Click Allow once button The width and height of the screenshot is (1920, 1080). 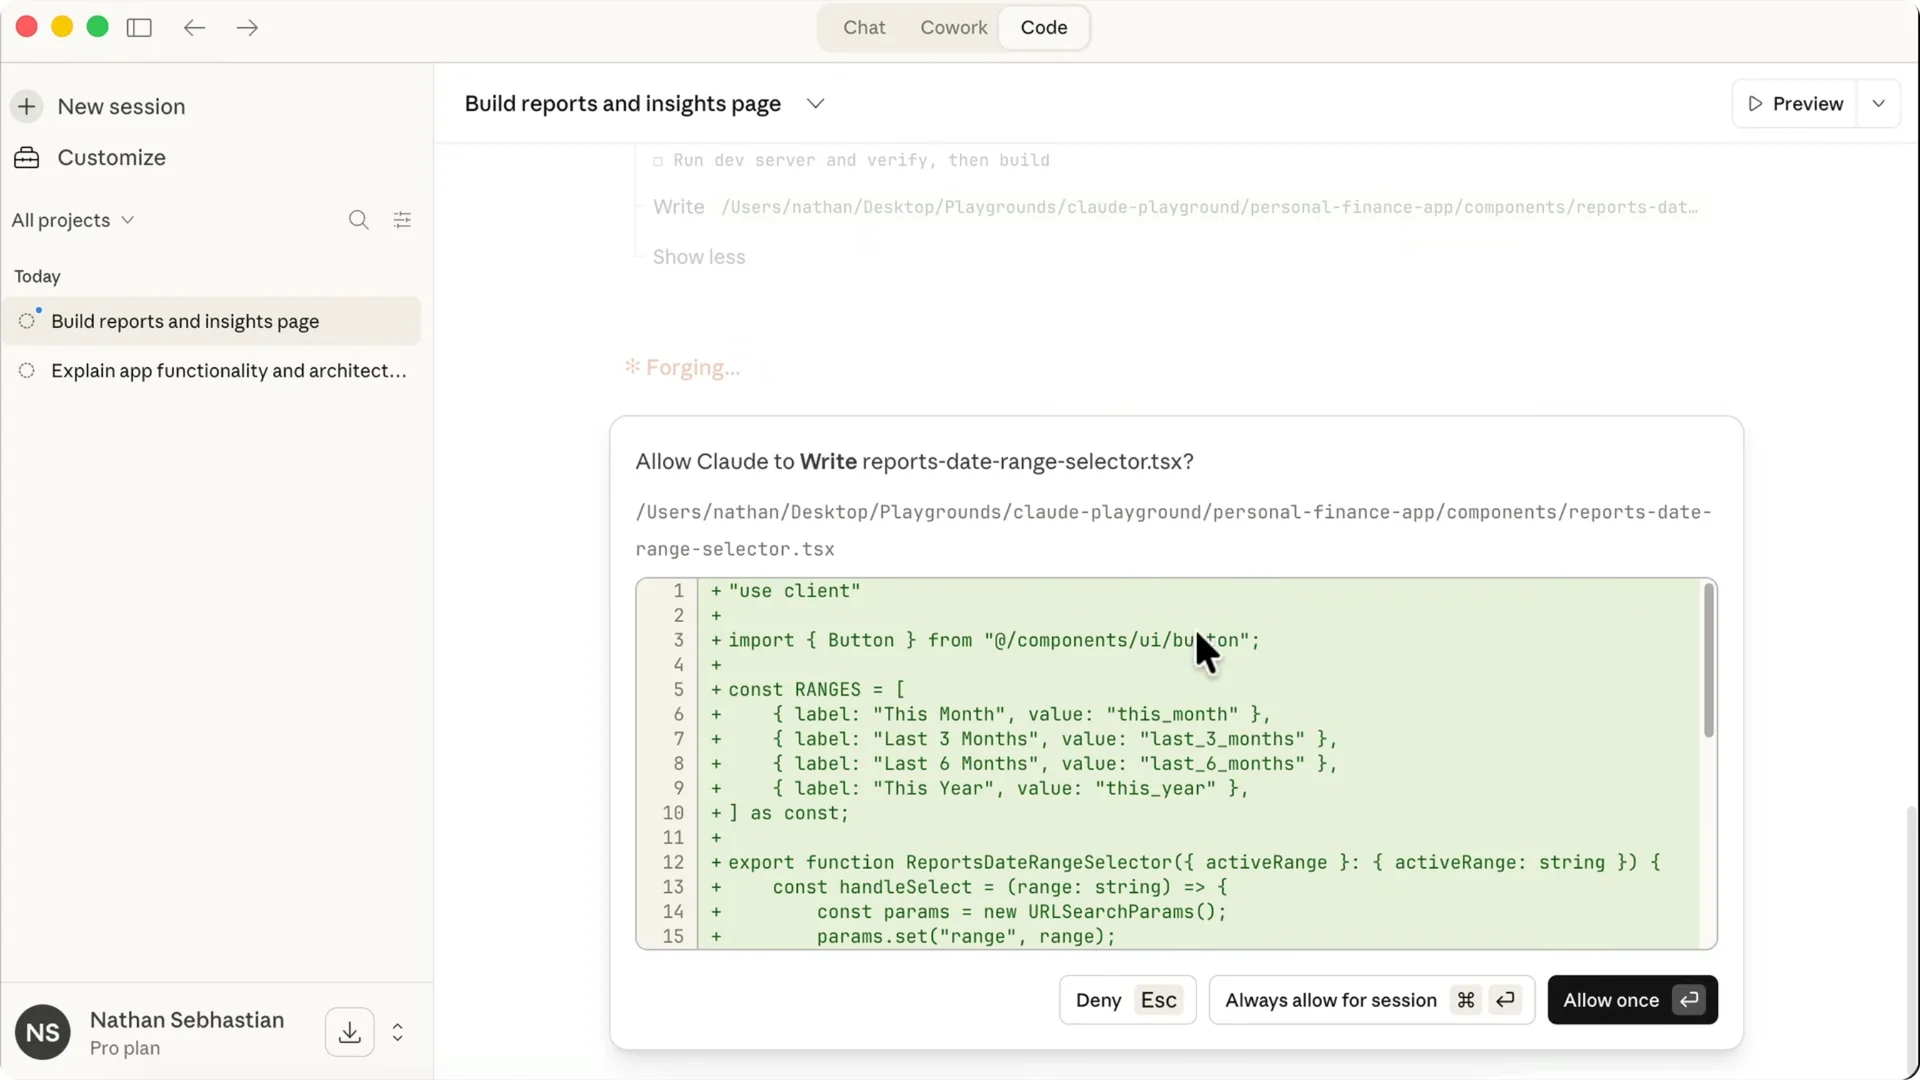tap(1632, 1000)
